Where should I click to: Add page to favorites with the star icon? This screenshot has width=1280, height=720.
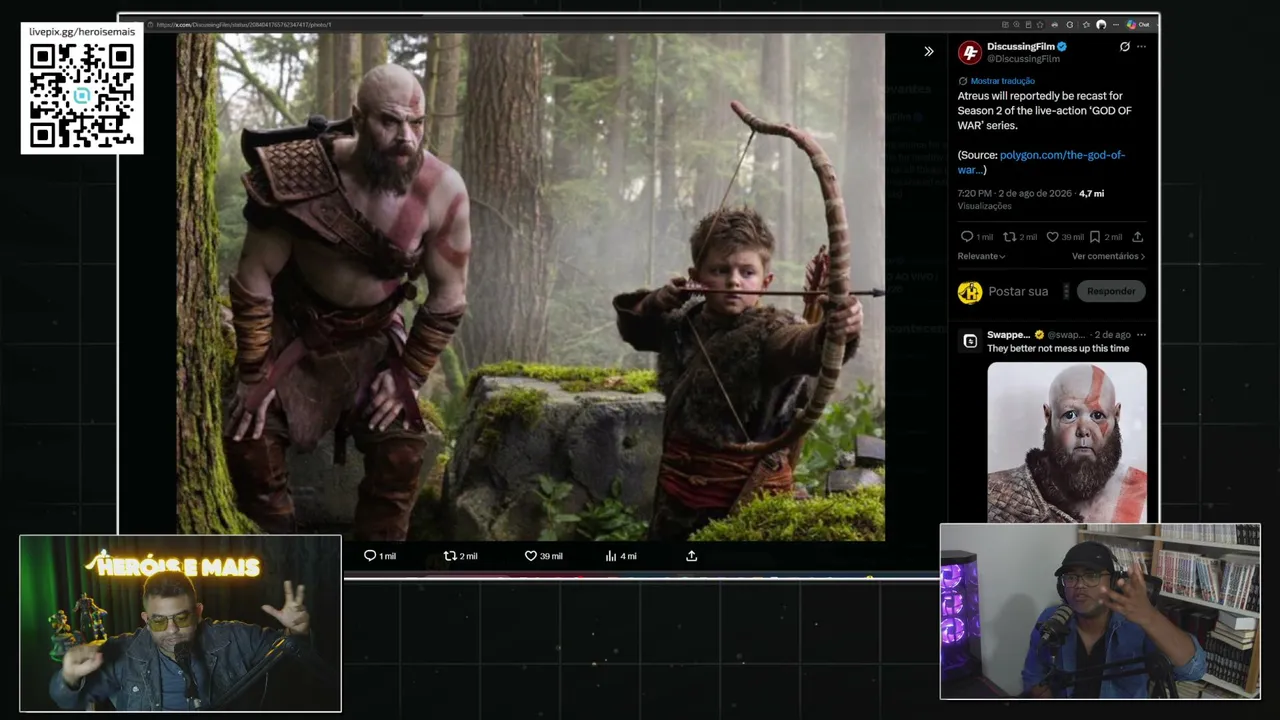(x=1040, y=25)
